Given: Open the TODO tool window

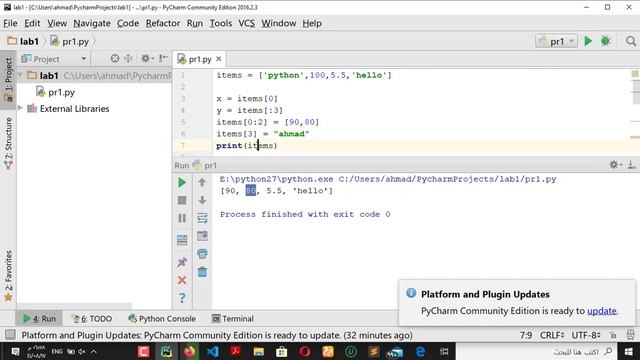Looking at the screenshot, I should 92,318.
